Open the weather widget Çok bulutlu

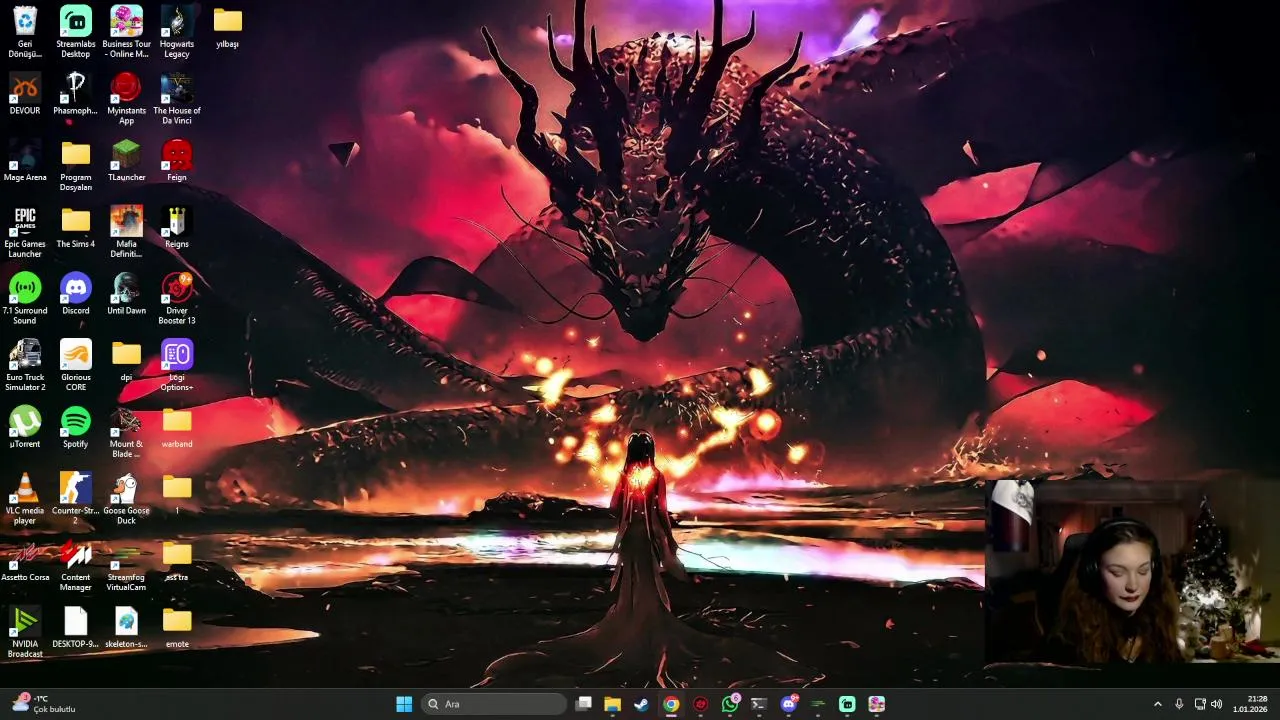coord(43,704)
